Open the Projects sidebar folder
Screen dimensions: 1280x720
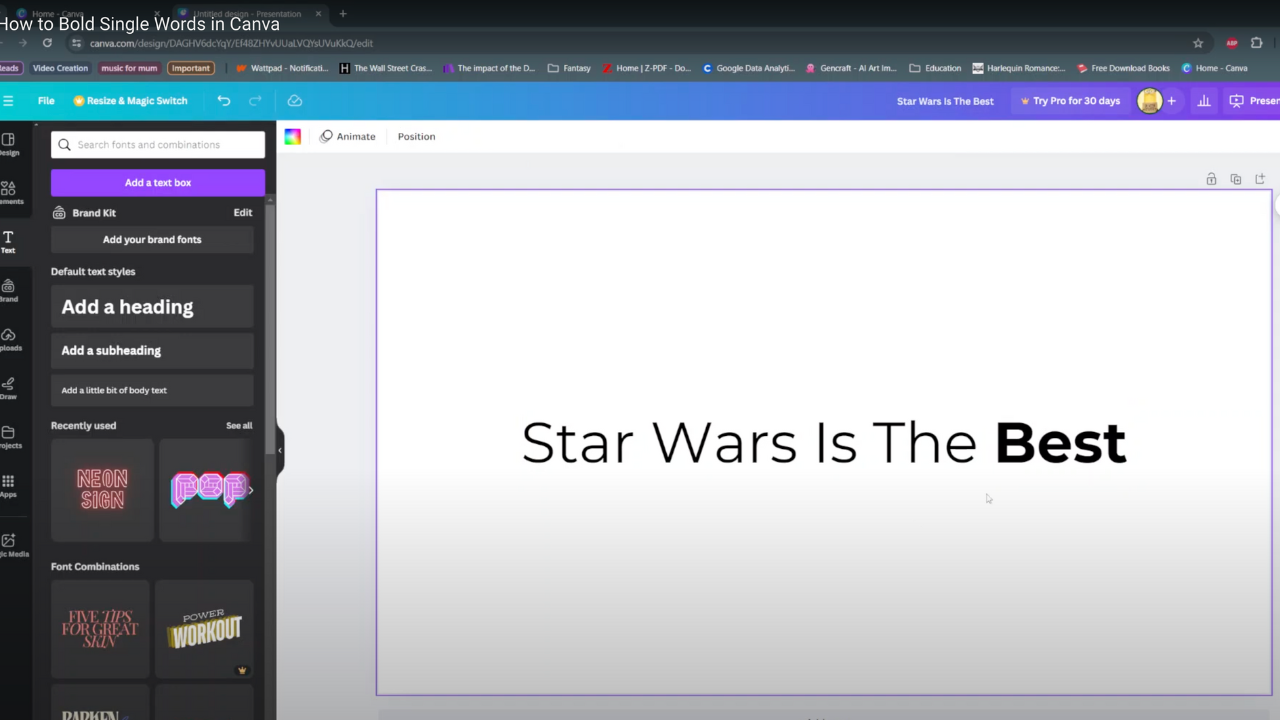[x=8, y=437]
